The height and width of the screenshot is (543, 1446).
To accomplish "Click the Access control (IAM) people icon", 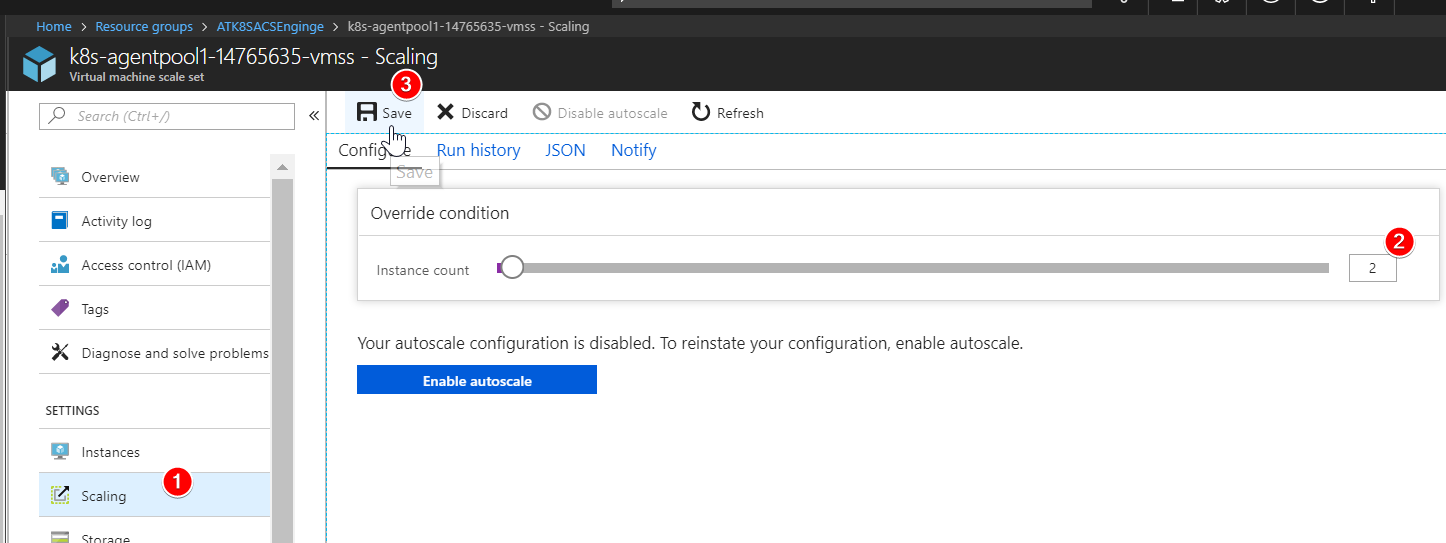I will click(x=60, y=265).
